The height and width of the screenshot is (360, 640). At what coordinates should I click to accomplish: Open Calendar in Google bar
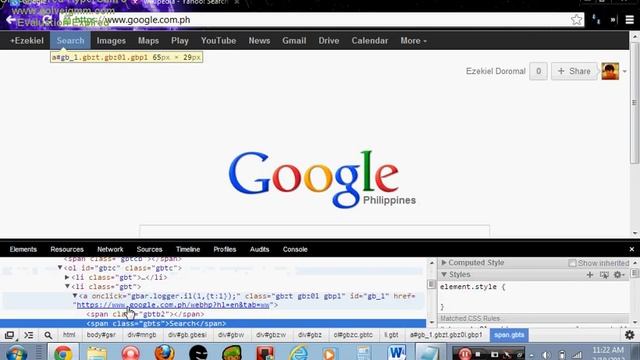(370, 41)
